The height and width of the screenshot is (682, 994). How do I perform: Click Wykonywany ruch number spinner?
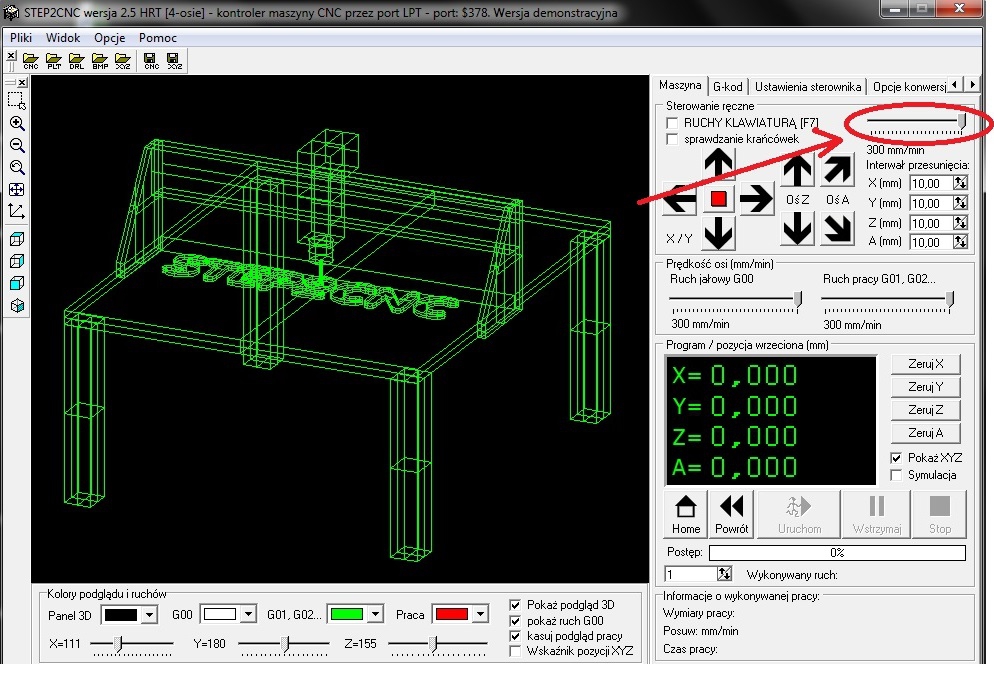point(725,574)
